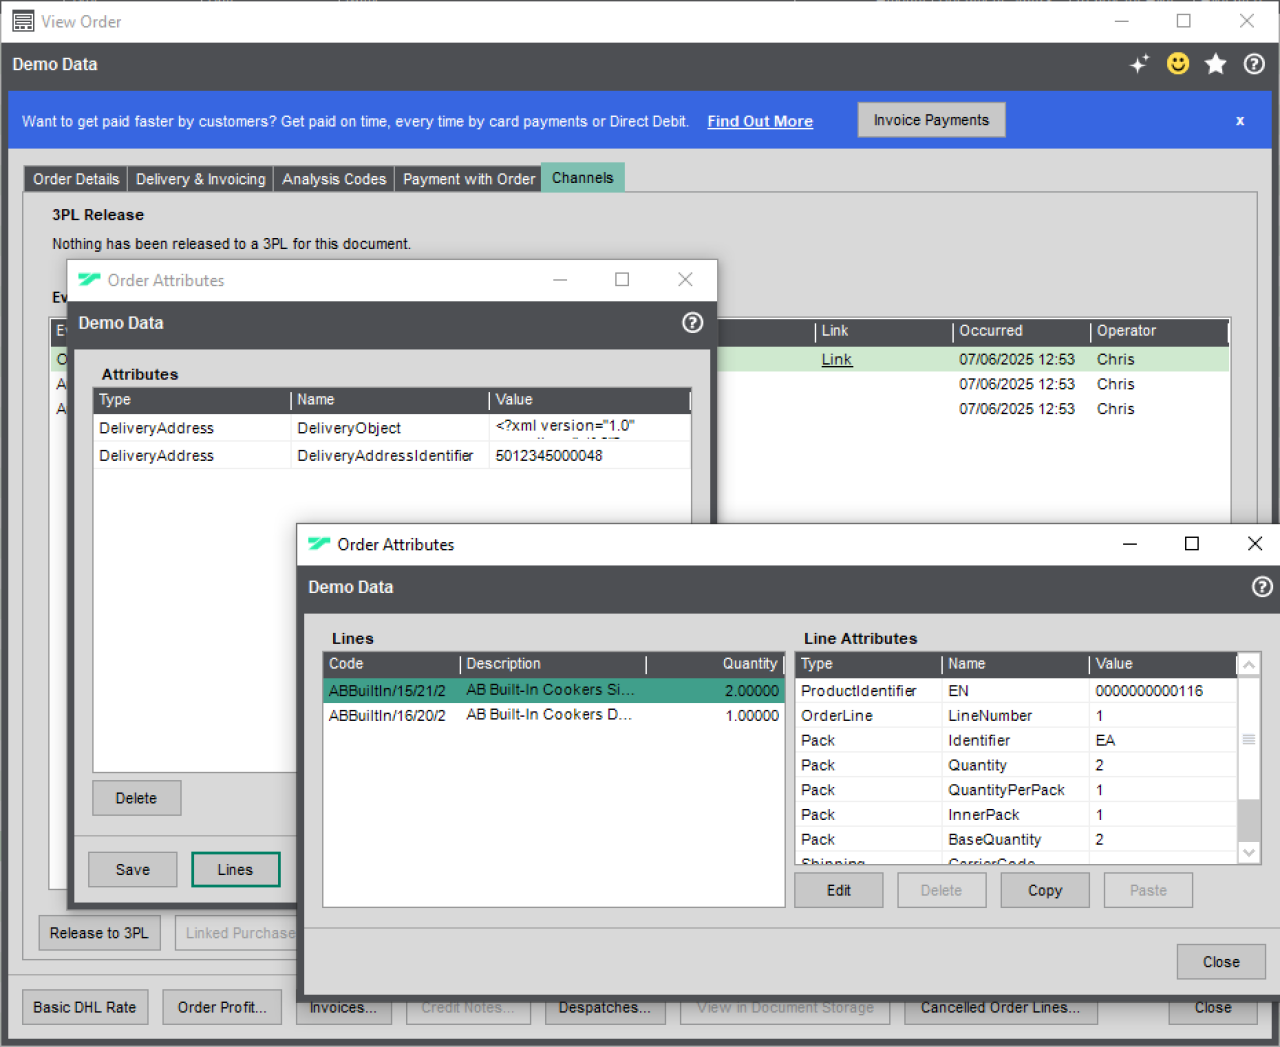
Task: Click the Edit button for line attributes
Action: 839,890
